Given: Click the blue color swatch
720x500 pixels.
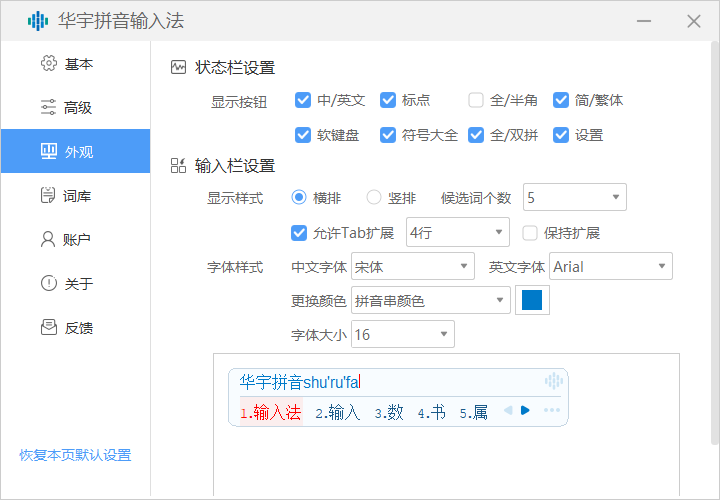Looking at the screenshot, I should 532,300.
